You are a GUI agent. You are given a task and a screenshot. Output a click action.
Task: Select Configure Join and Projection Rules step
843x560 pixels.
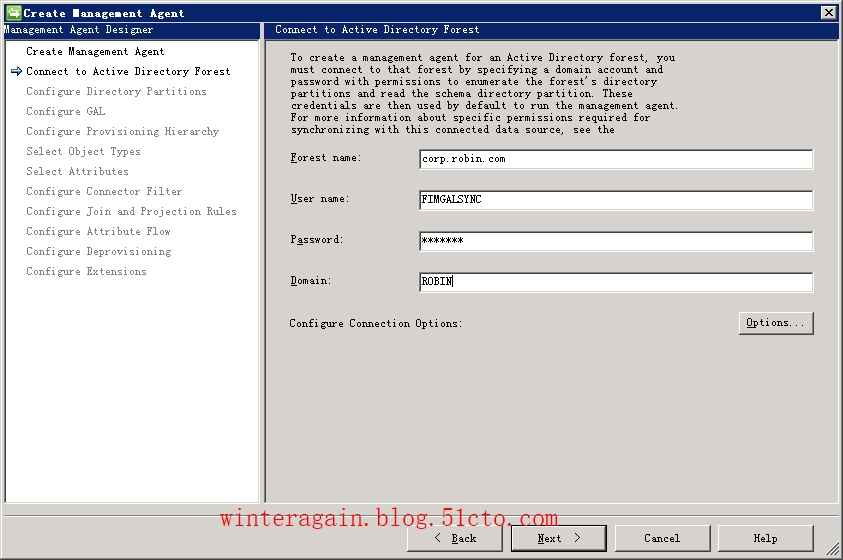(131, 211)
